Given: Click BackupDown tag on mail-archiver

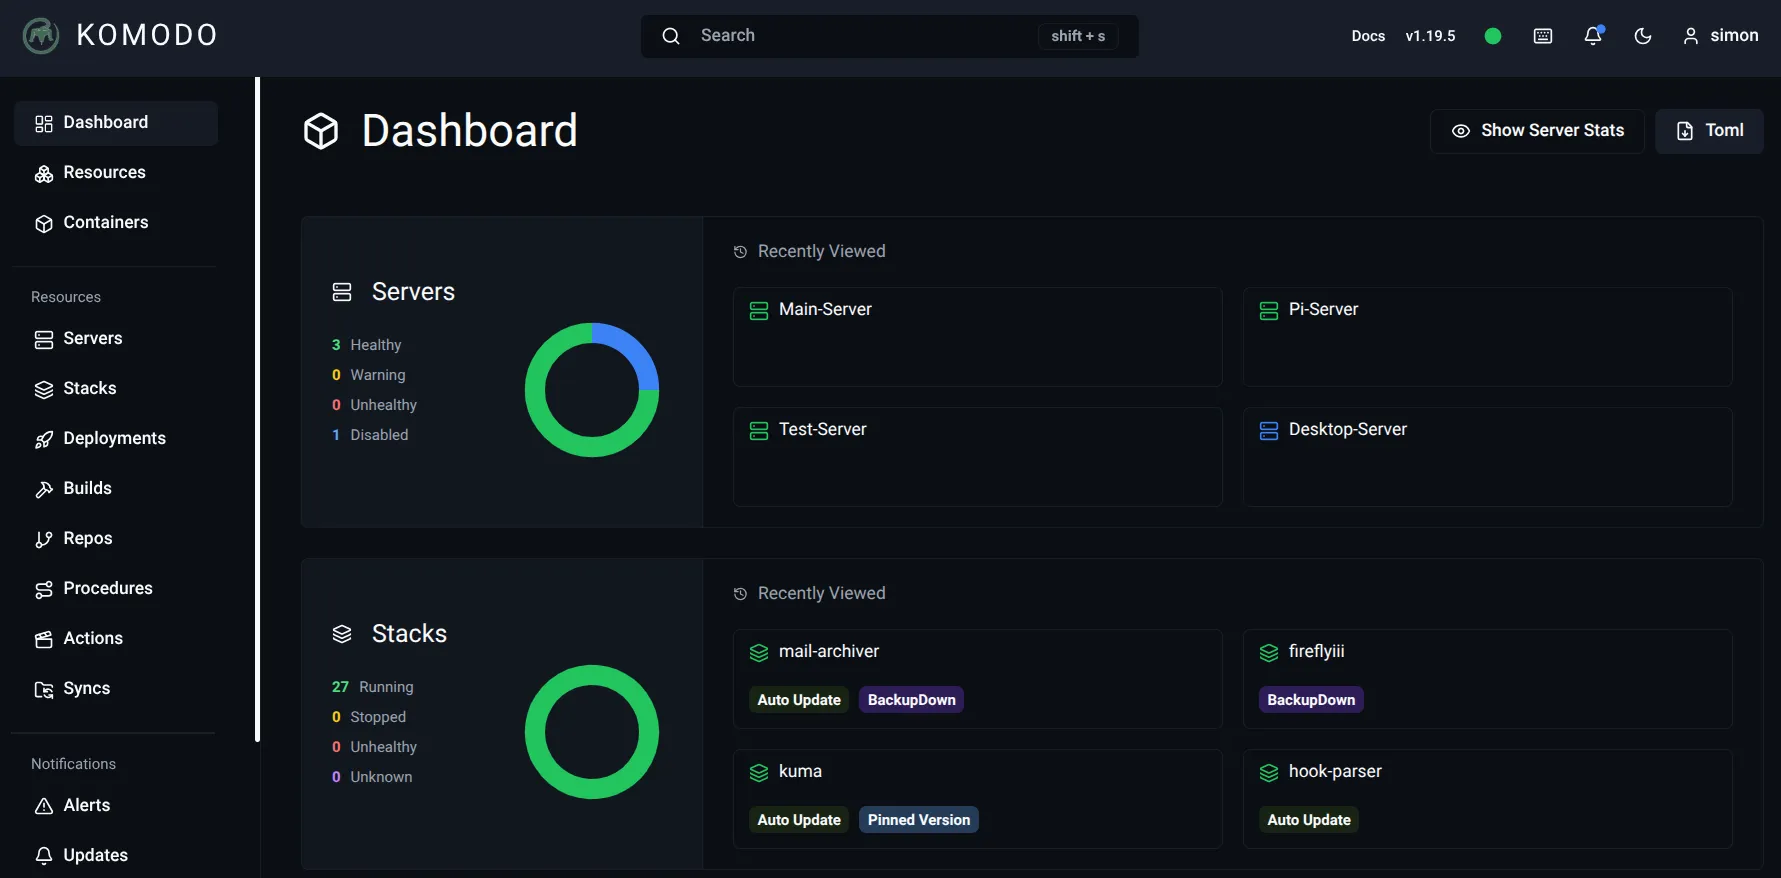Looking at the screenshot, I should (x=911, y=700).
